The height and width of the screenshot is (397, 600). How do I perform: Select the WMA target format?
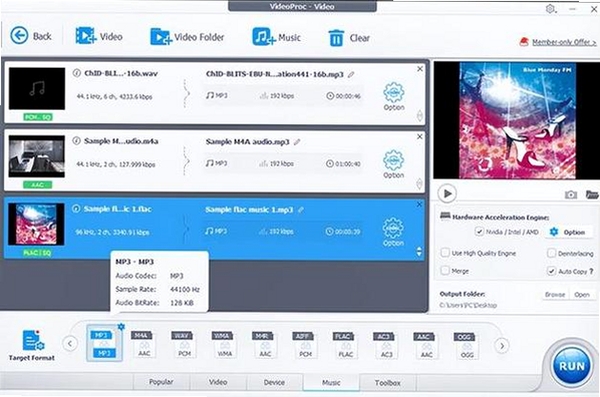click(223, 344)
